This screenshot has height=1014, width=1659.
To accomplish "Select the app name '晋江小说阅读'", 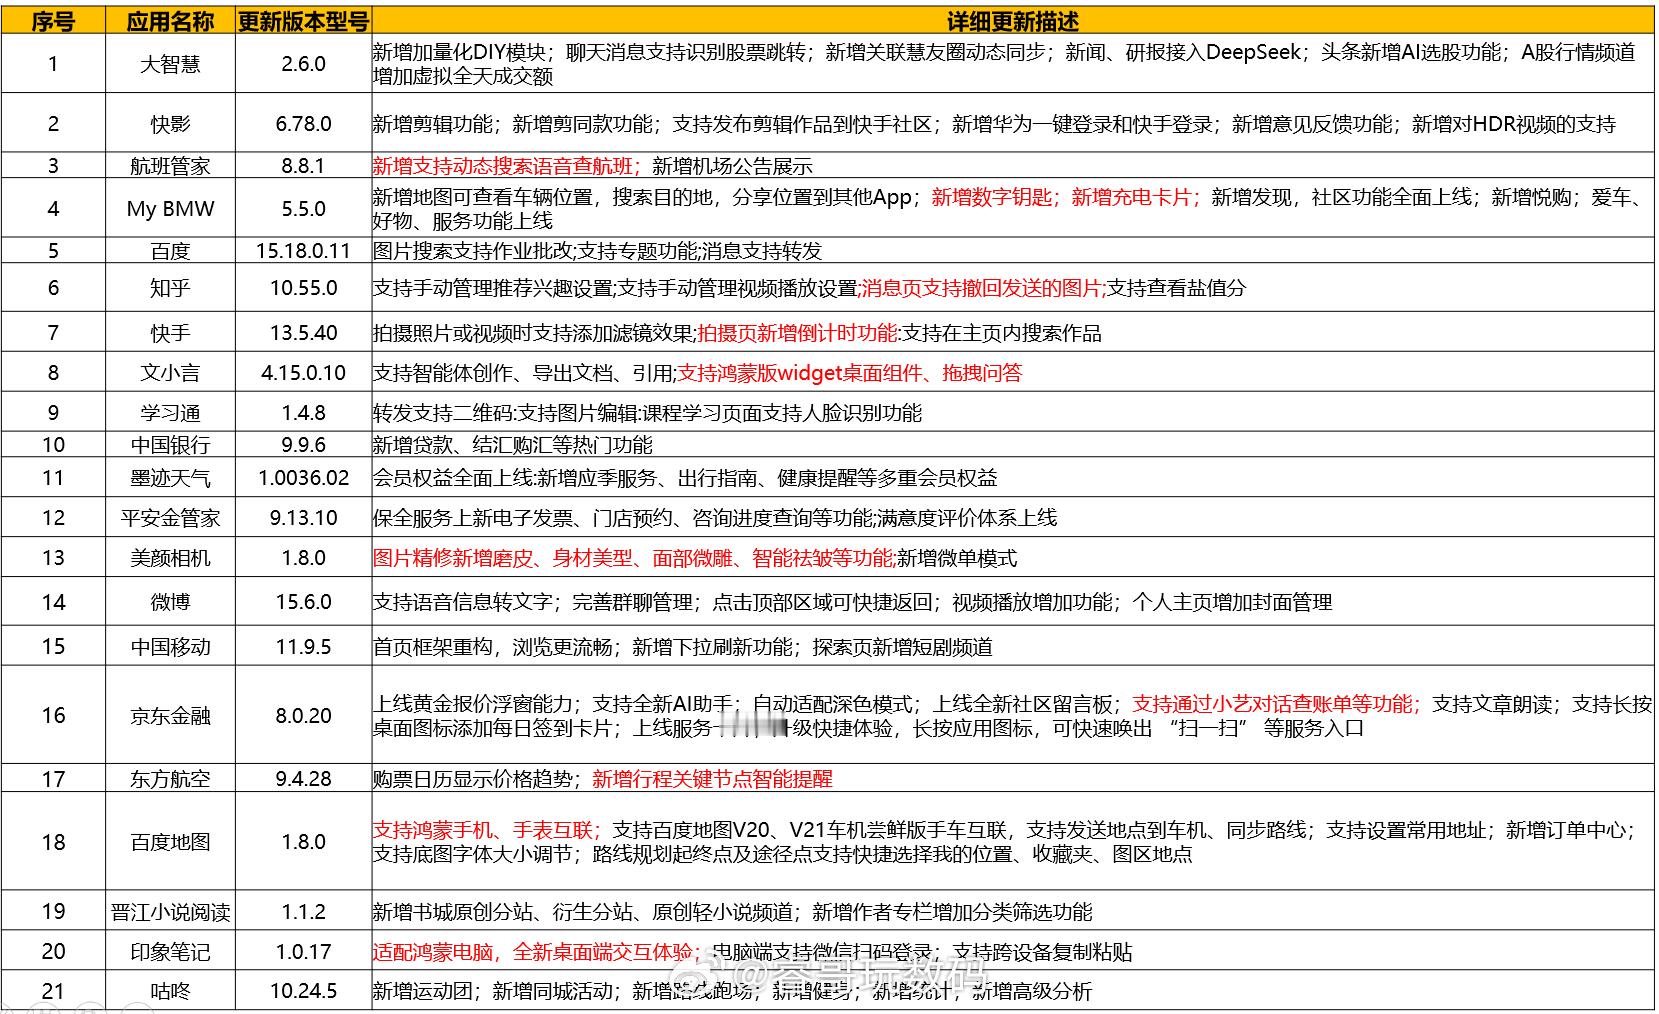I will pos(170,912).
